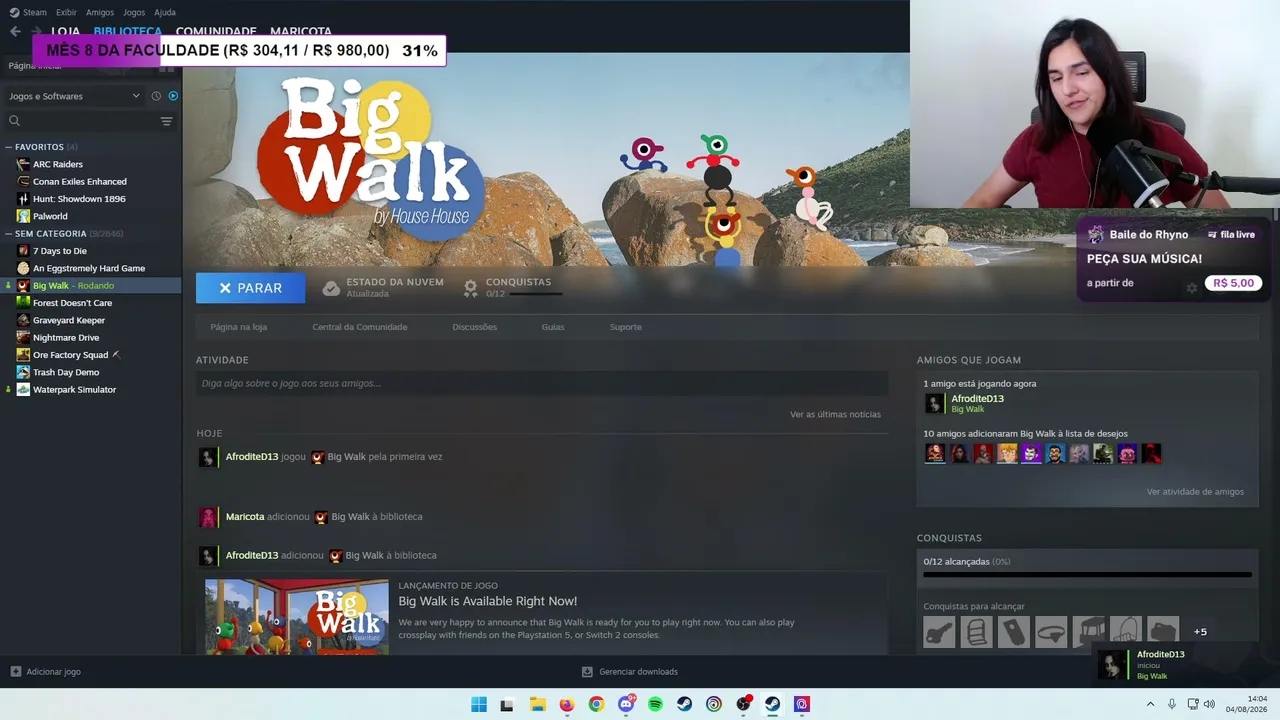Click the Steam back navigation arrow
The width and height of the screenshot is (1280, 720).
pos(15,31)
